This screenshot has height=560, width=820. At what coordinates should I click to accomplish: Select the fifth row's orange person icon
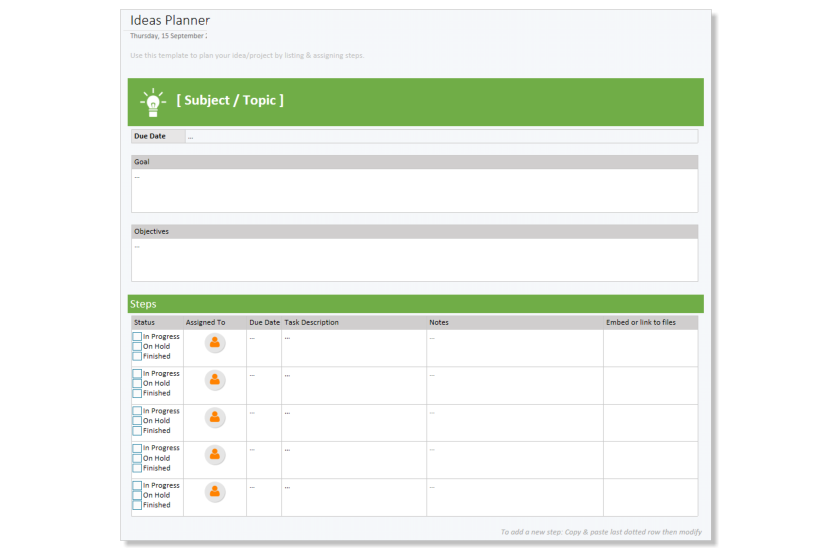pos(214,493)
